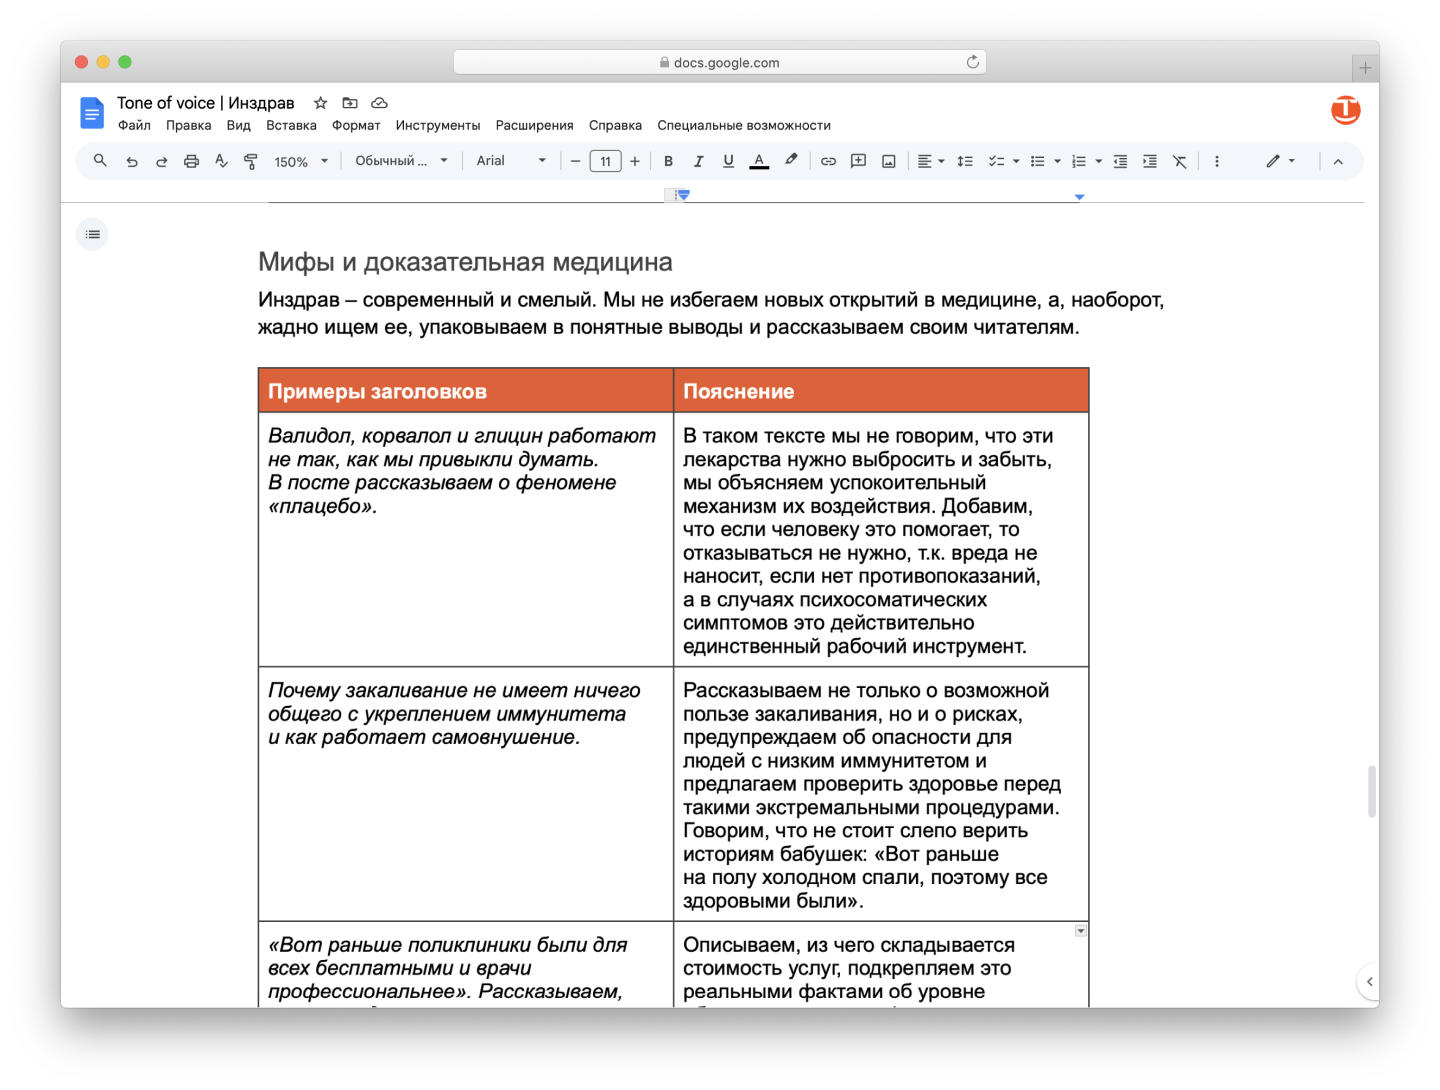Open the Инструменты menu
The width and height of the screenshot is (1440, 1090).
pyautogui.click(x=438, y=126)
